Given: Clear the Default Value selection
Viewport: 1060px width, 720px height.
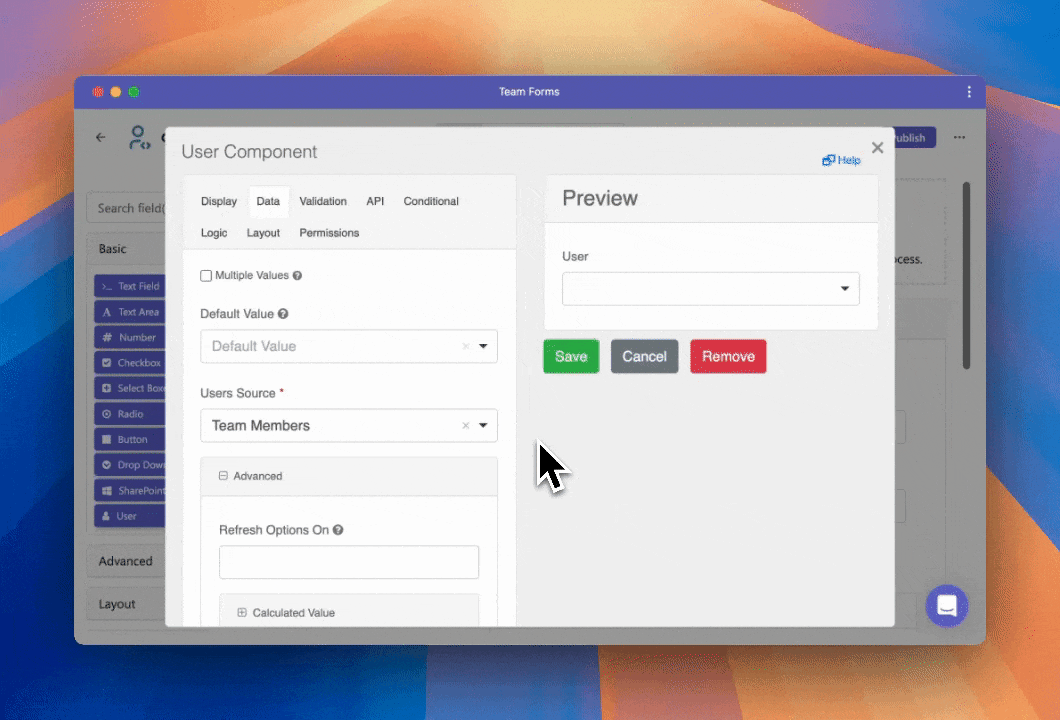Looking at the screenshot, I should coord(465,346).
